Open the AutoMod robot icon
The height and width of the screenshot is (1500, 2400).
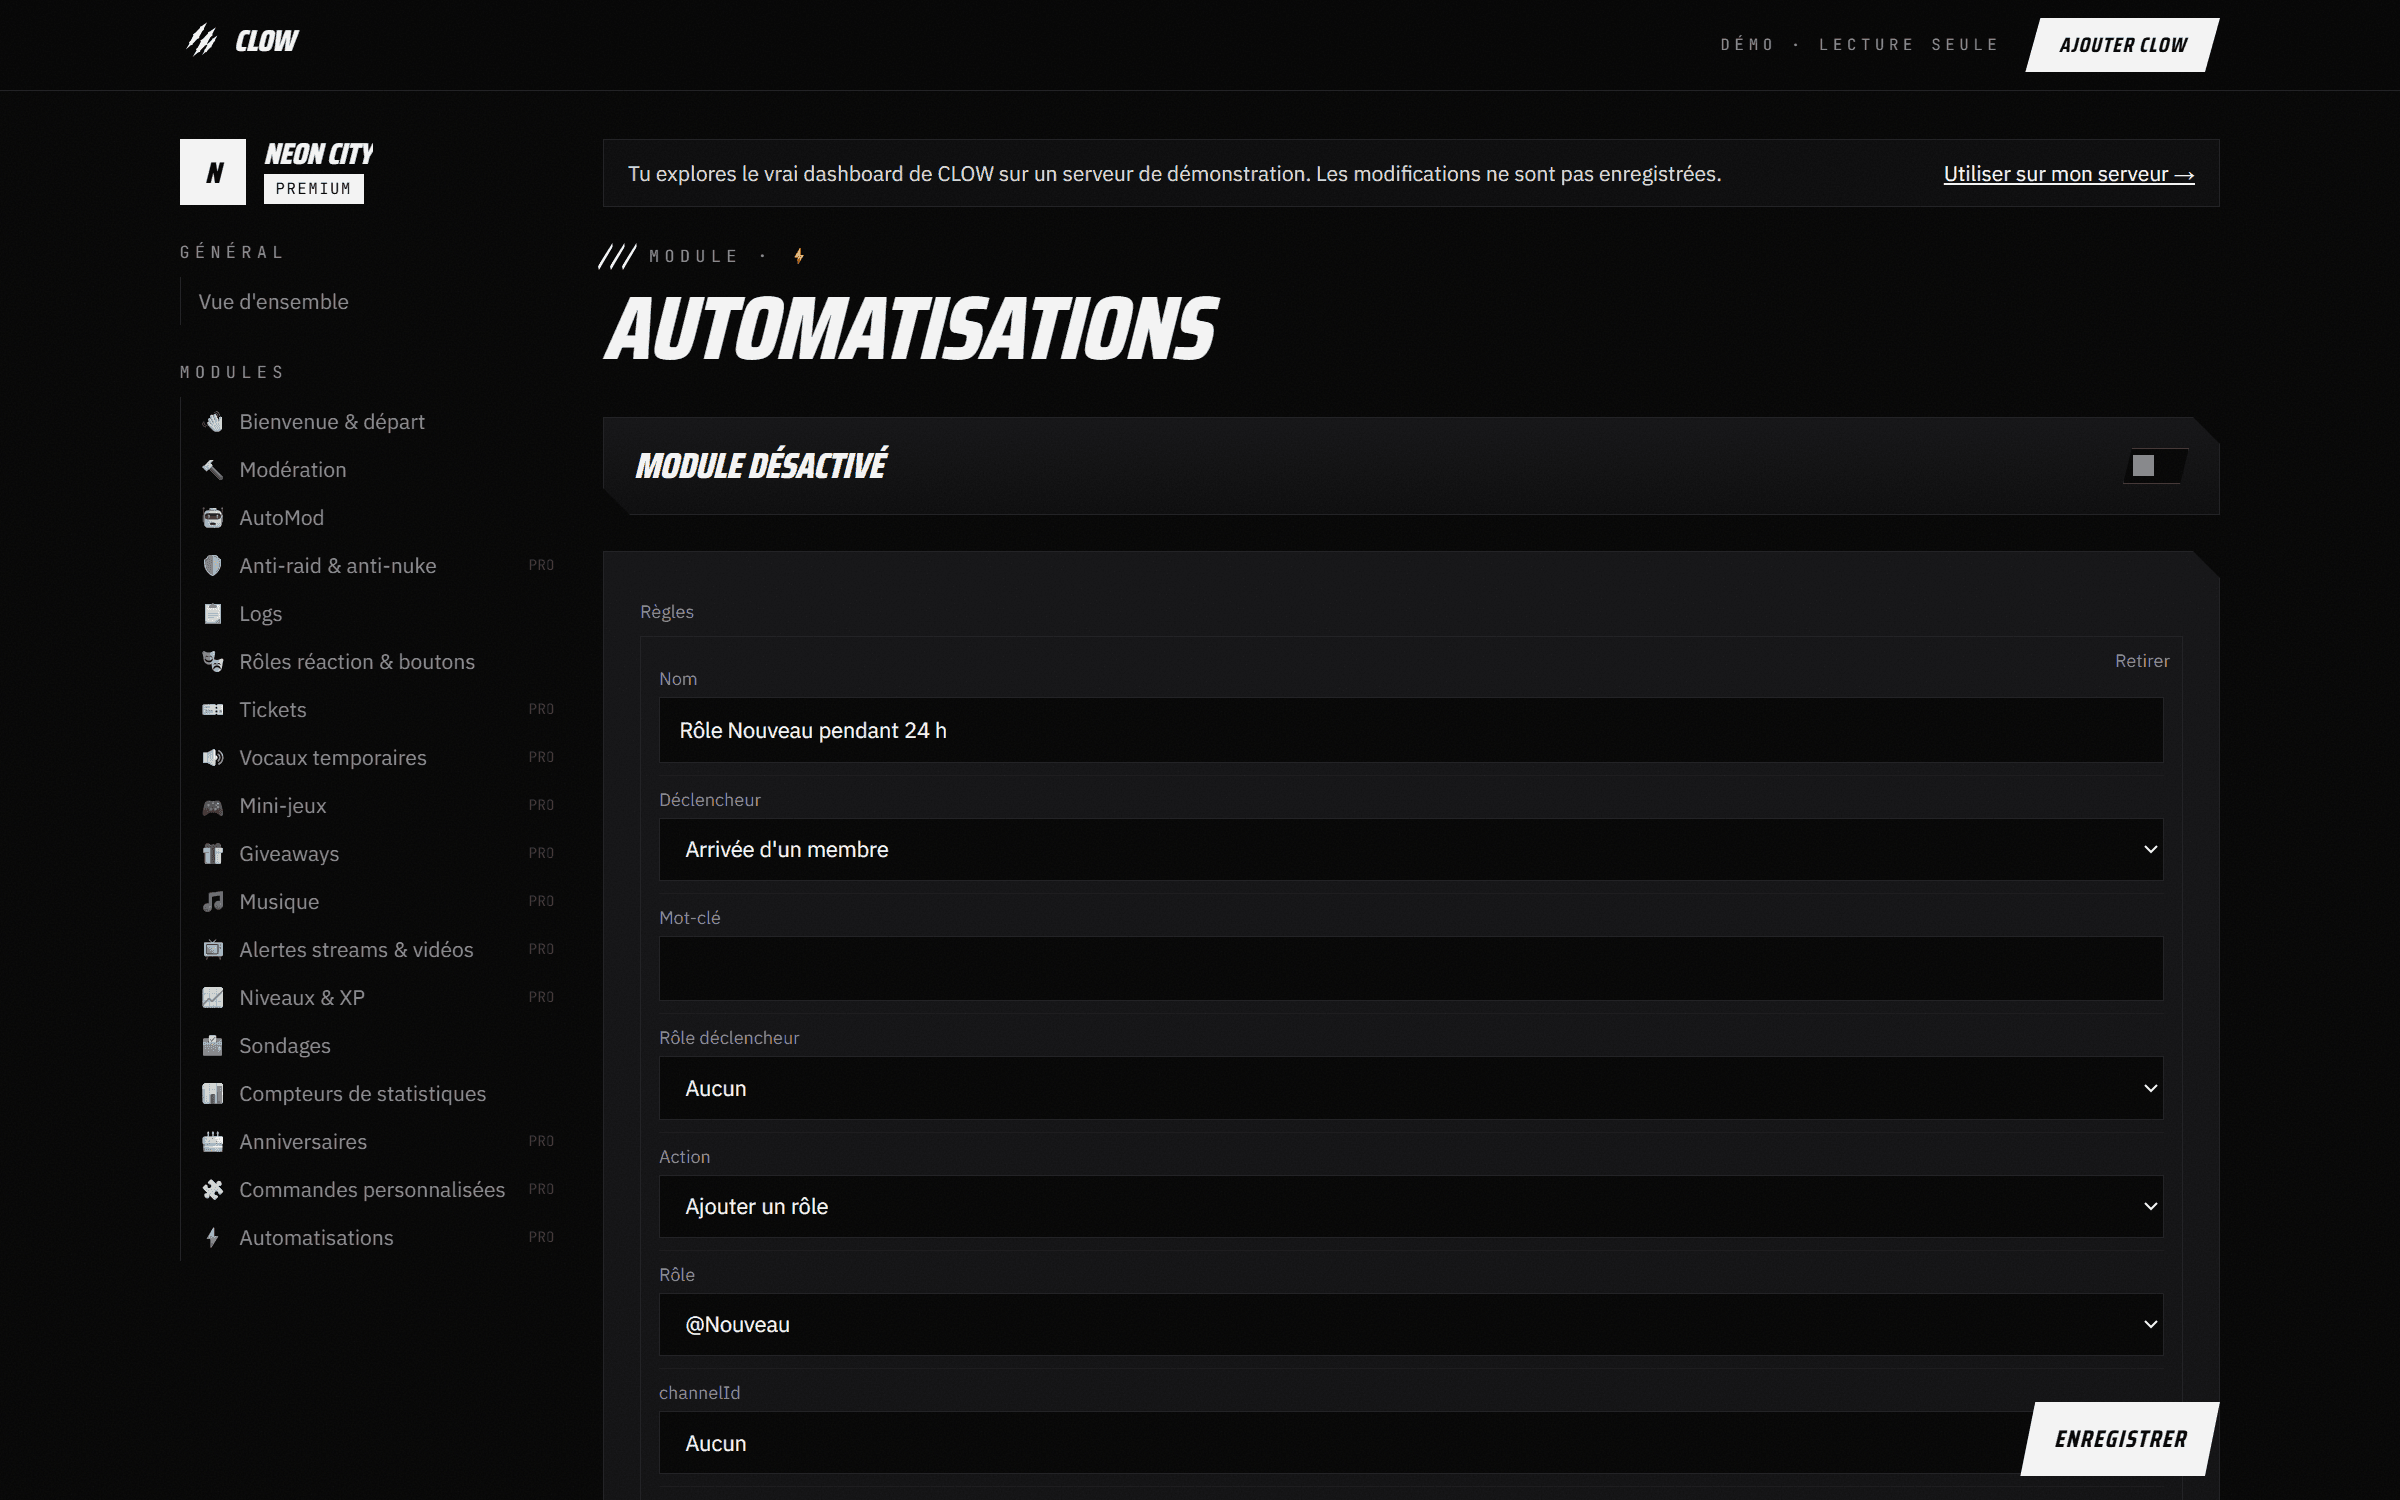[213, 518]
